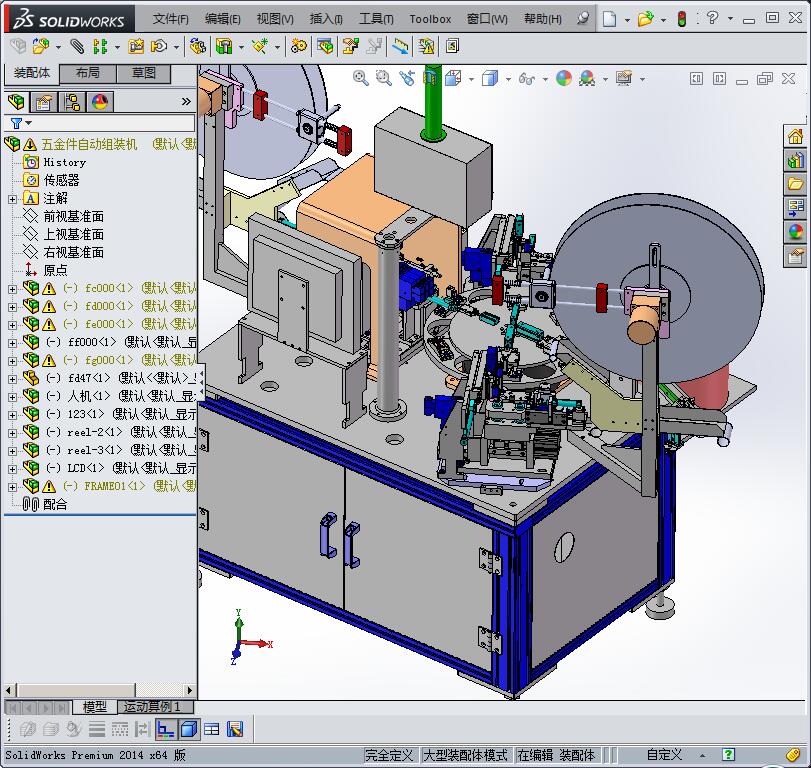811x768 pixels.
Task: Expand the FRAME01<1> component node
Action: 12,487
